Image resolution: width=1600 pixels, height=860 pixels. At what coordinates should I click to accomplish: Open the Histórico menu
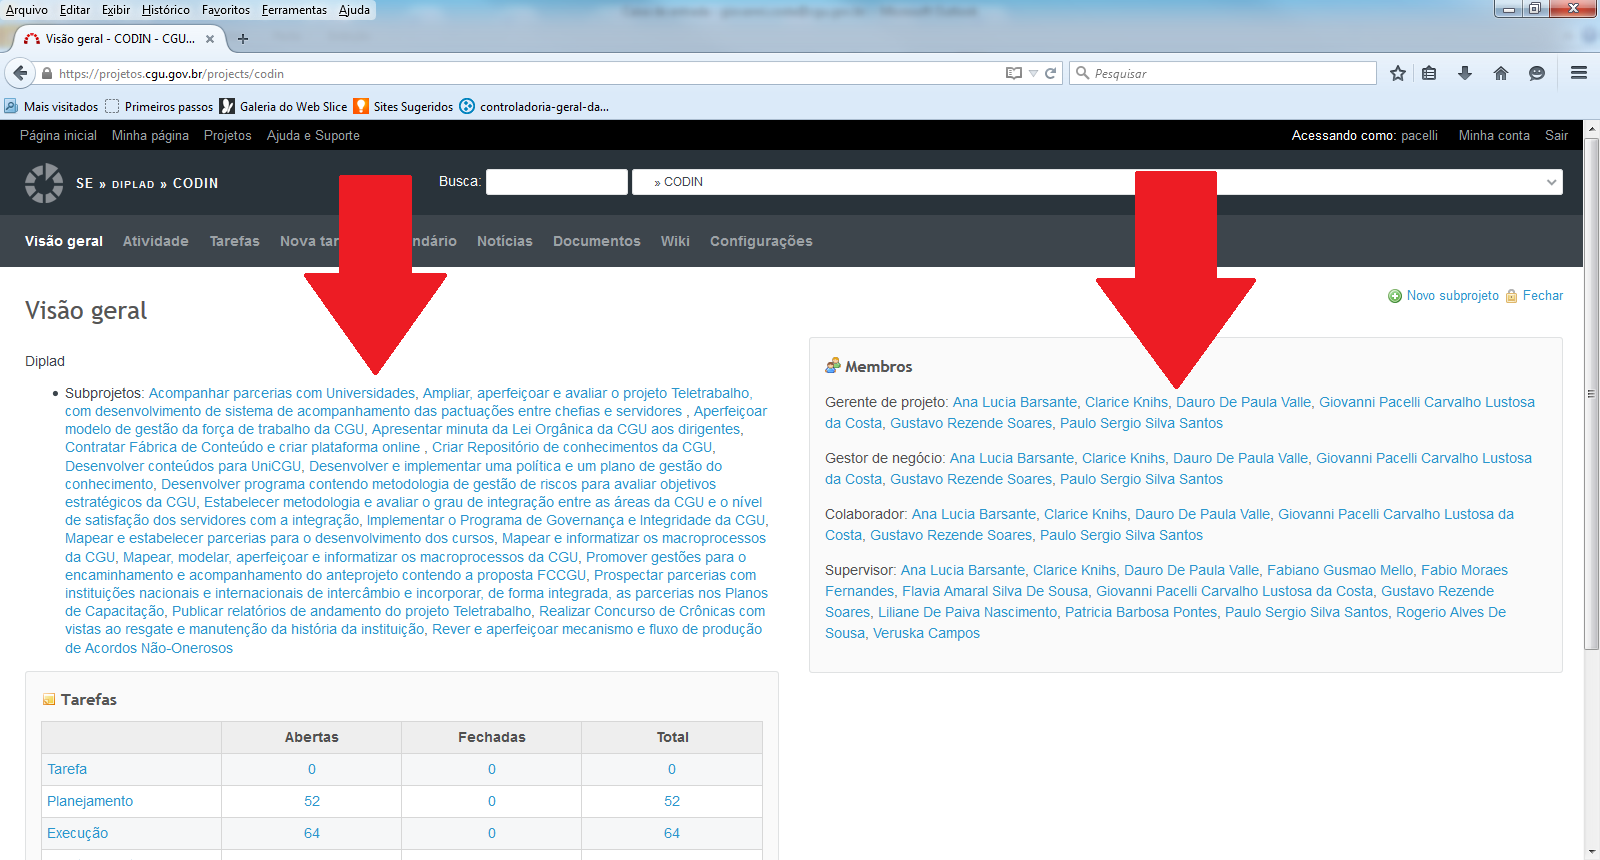pyautogui.click(x=165, y=10)
